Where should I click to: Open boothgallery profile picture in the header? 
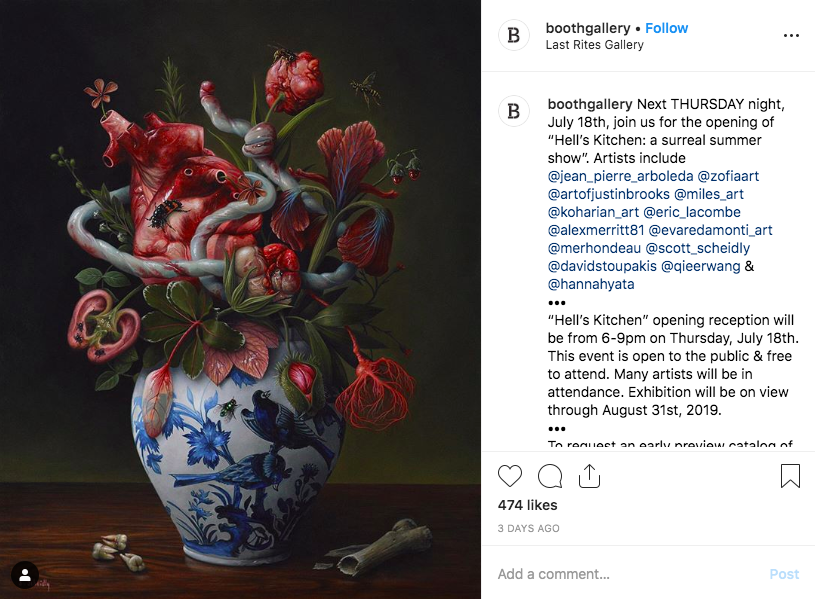pyautogui.click(x=514, y=36)
